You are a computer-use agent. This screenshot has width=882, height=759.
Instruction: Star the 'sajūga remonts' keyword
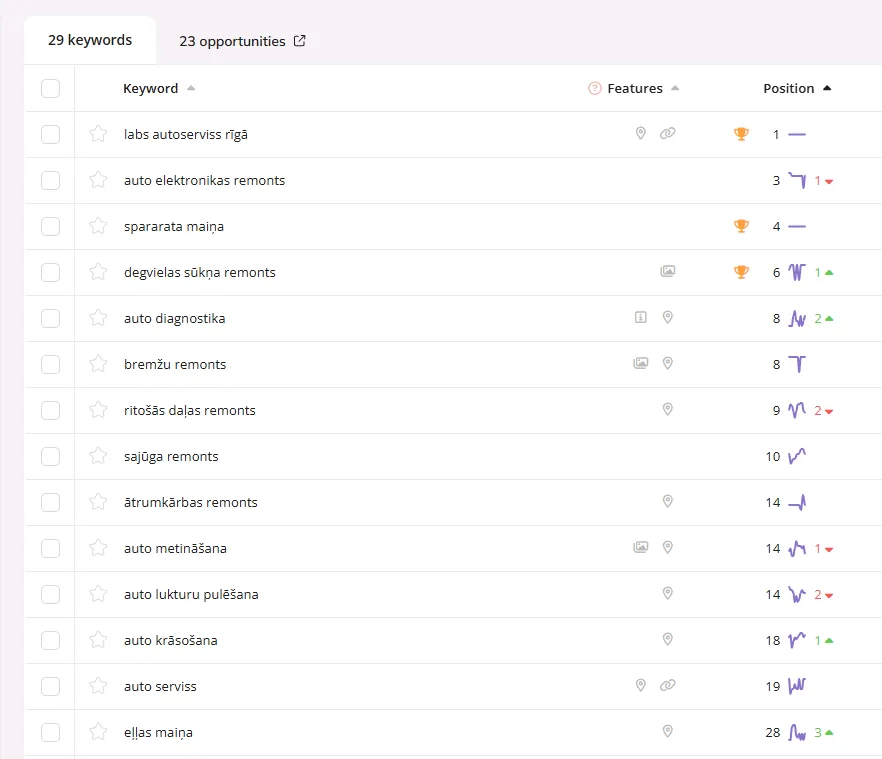click(98, 456)
